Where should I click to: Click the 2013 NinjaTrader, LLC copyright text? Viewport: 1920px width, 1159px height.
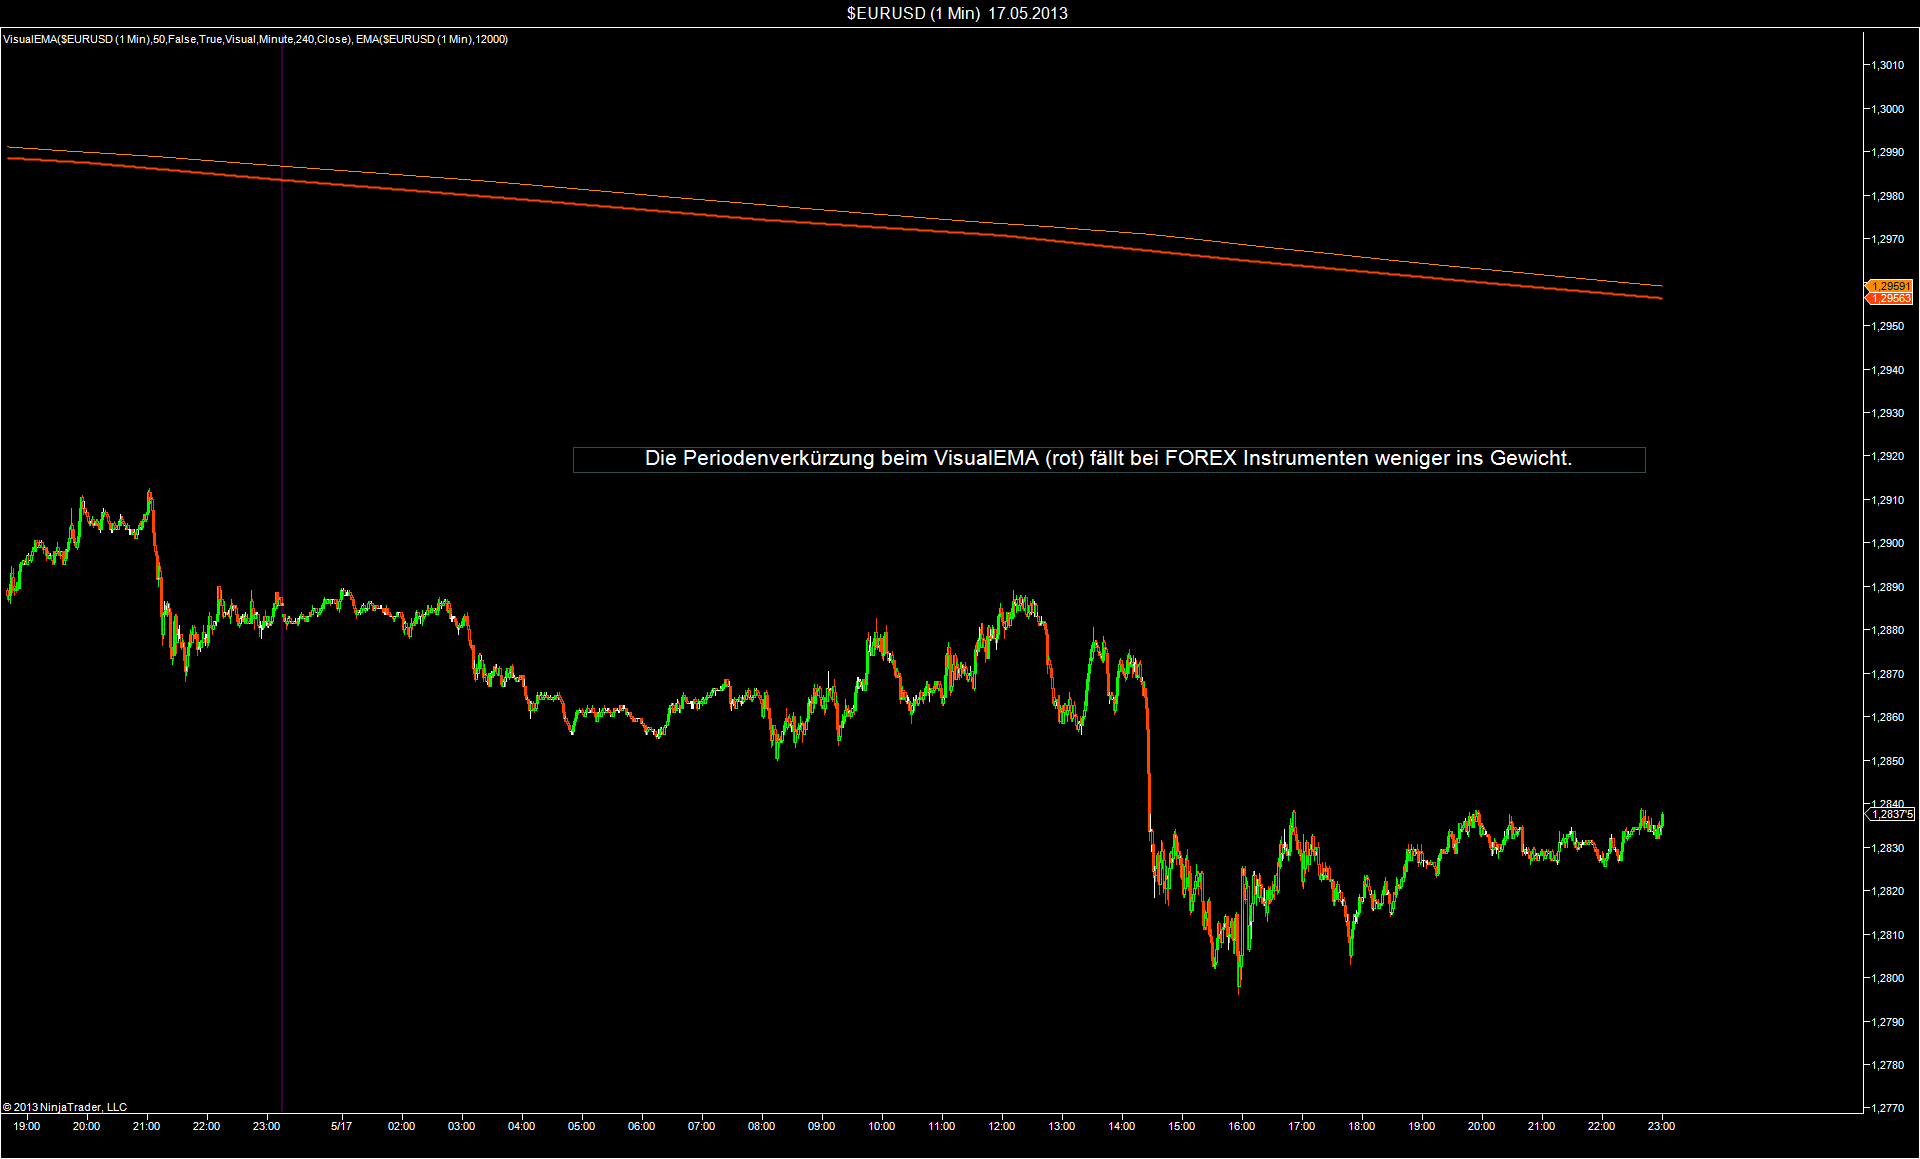coord(65,1107)
